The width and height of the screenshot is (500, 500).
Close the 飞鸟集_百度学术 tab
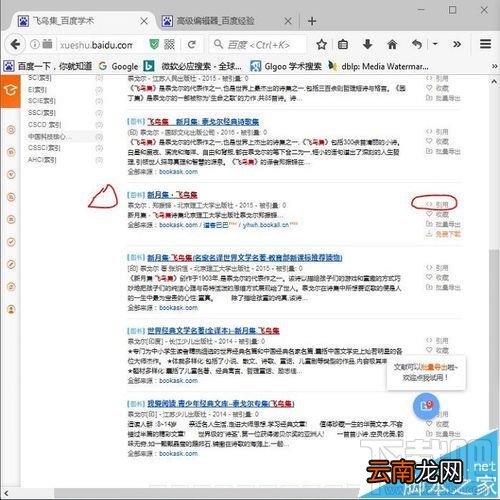coord(144,21)
